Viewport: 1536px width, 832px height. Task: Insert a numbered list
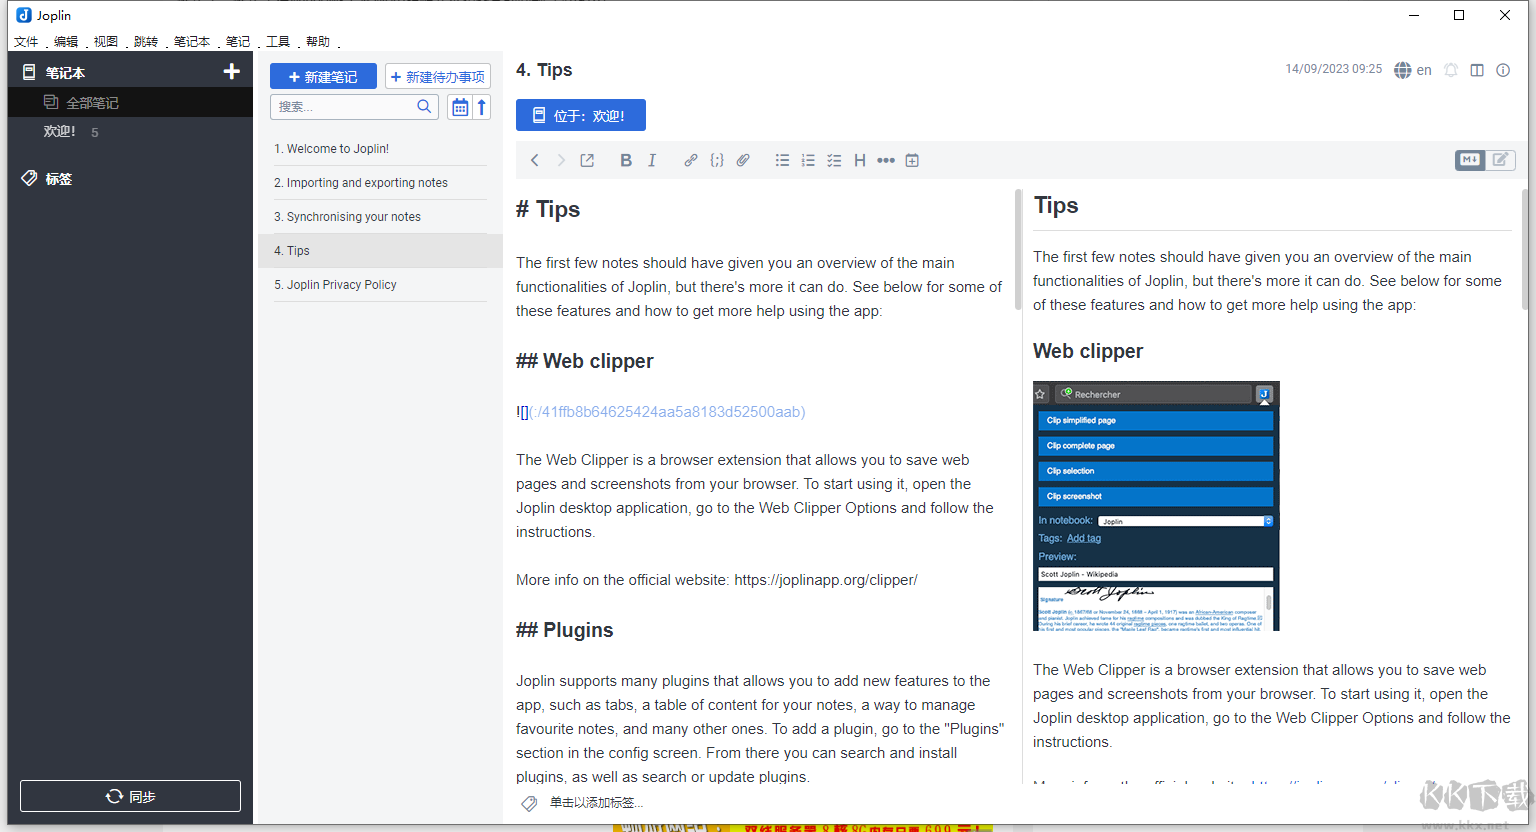[x=808, y=160]
